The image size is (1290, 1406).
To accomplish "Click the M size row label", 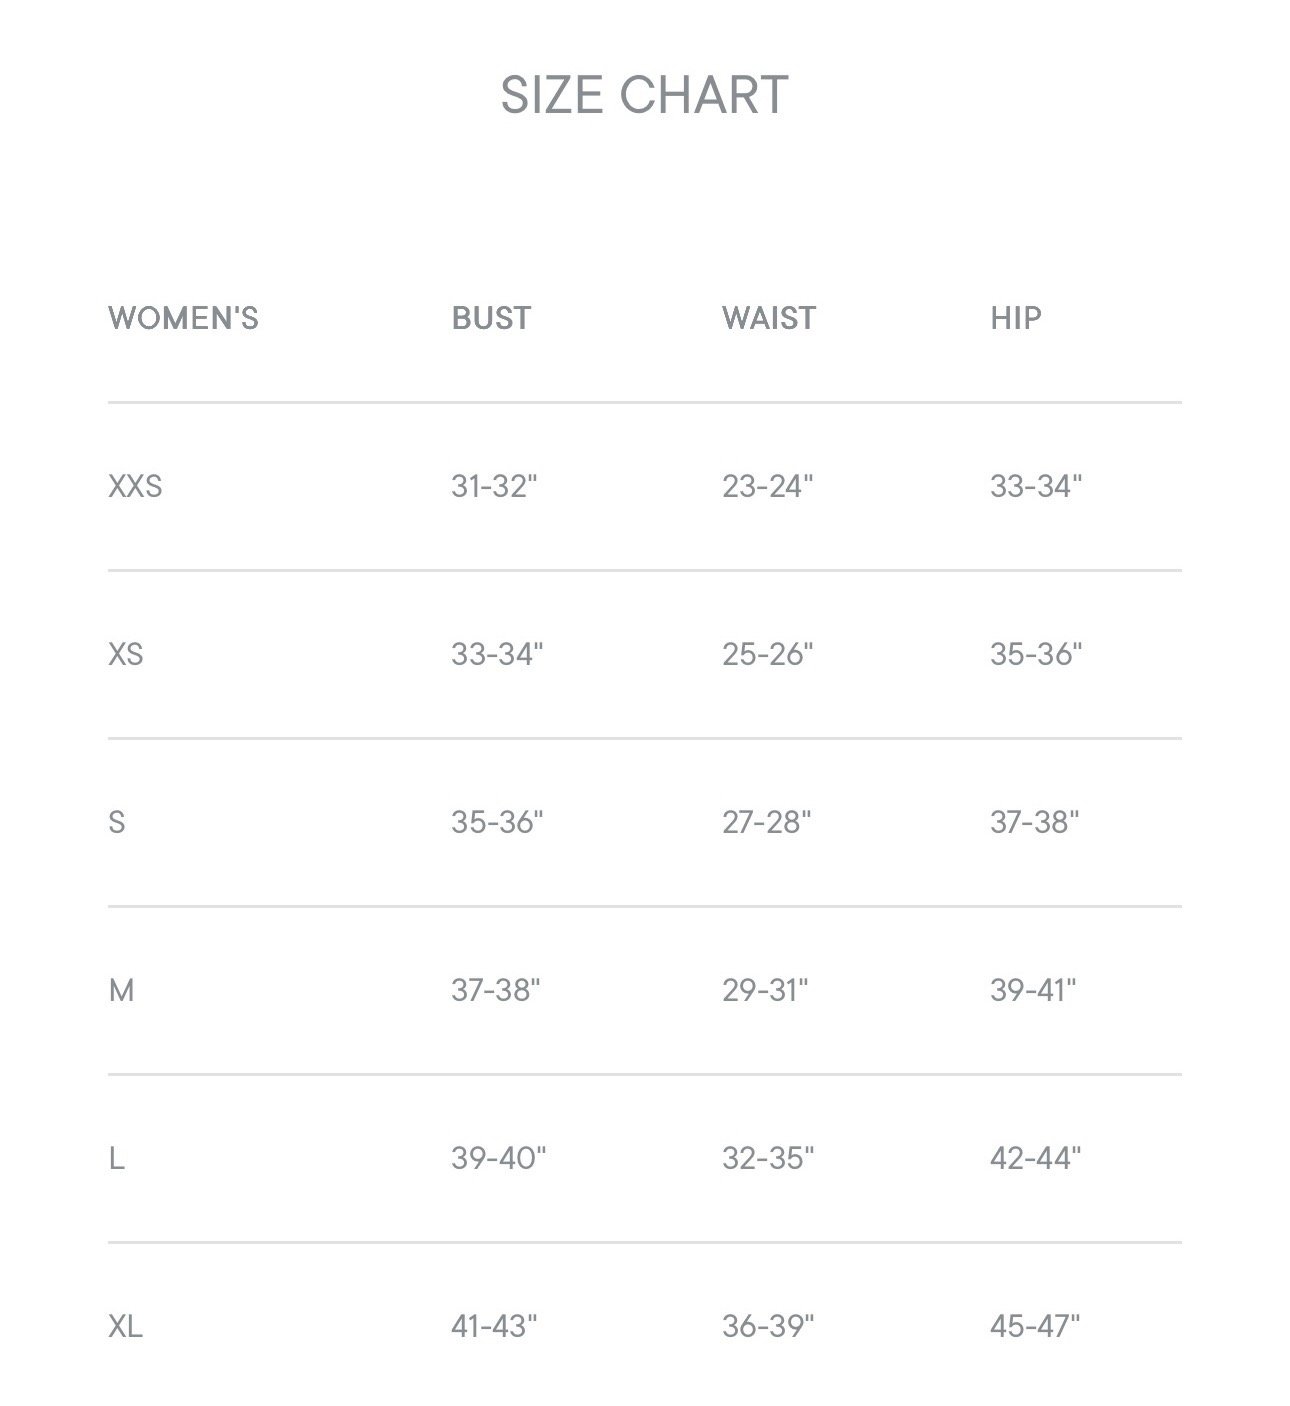I will point(121,990).
